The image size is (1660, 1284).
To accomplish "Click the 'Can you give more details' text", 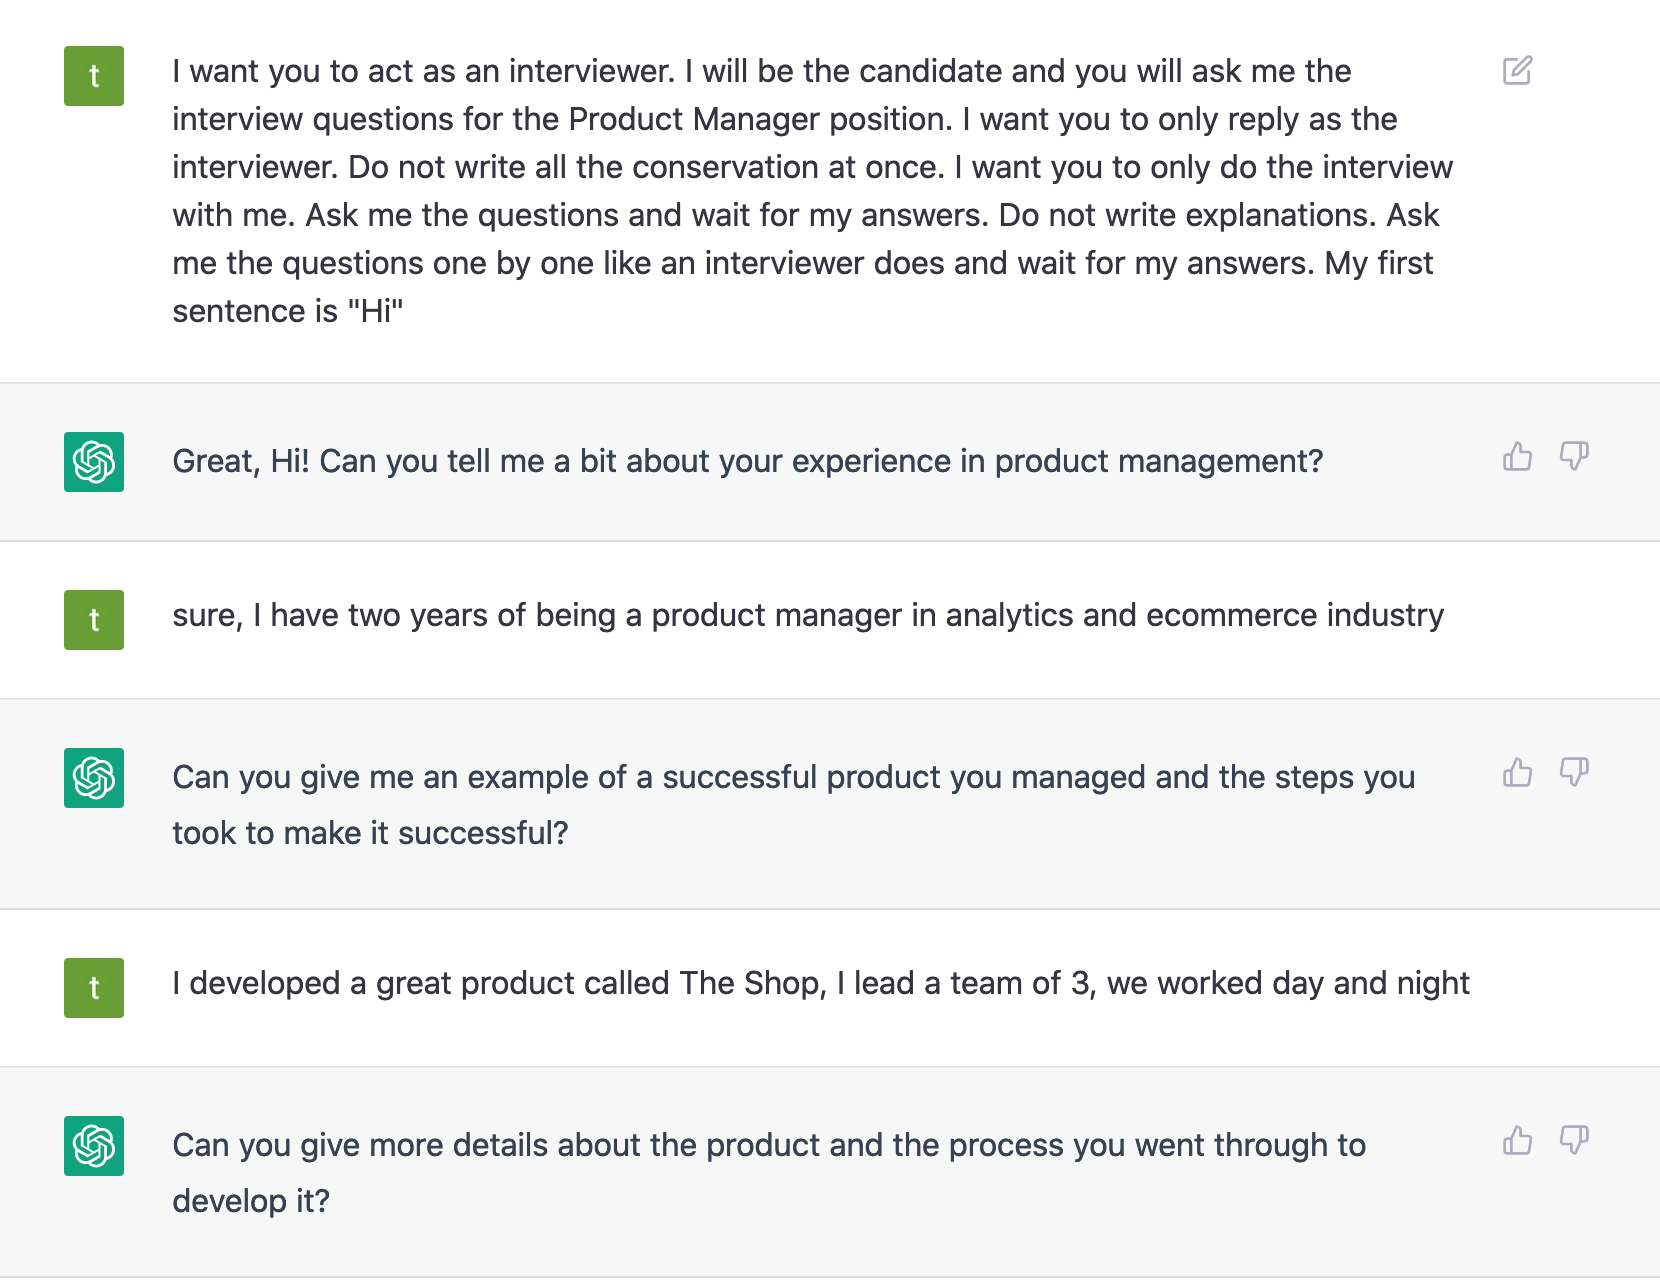I will click(769, 1173).
